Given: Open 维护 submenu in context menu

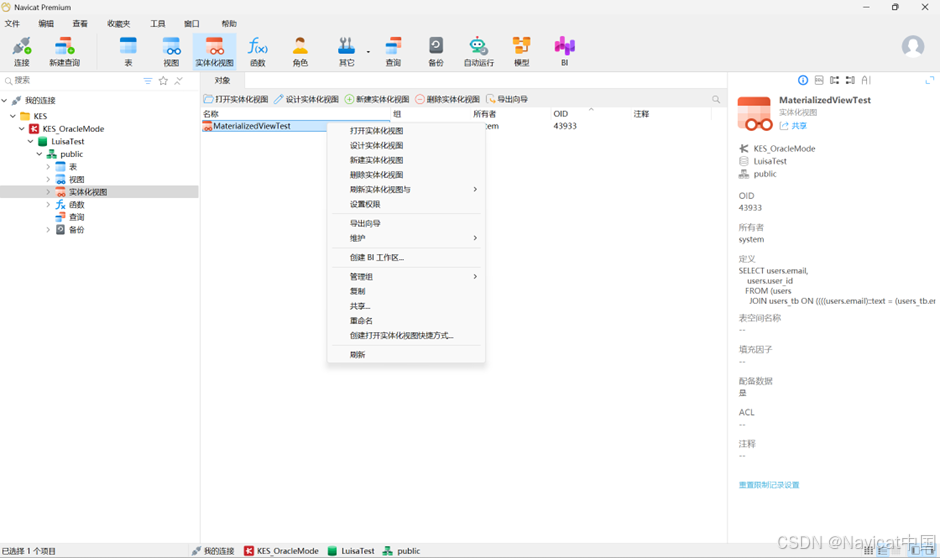Looking at the screenshot, I should click(406, 238).
